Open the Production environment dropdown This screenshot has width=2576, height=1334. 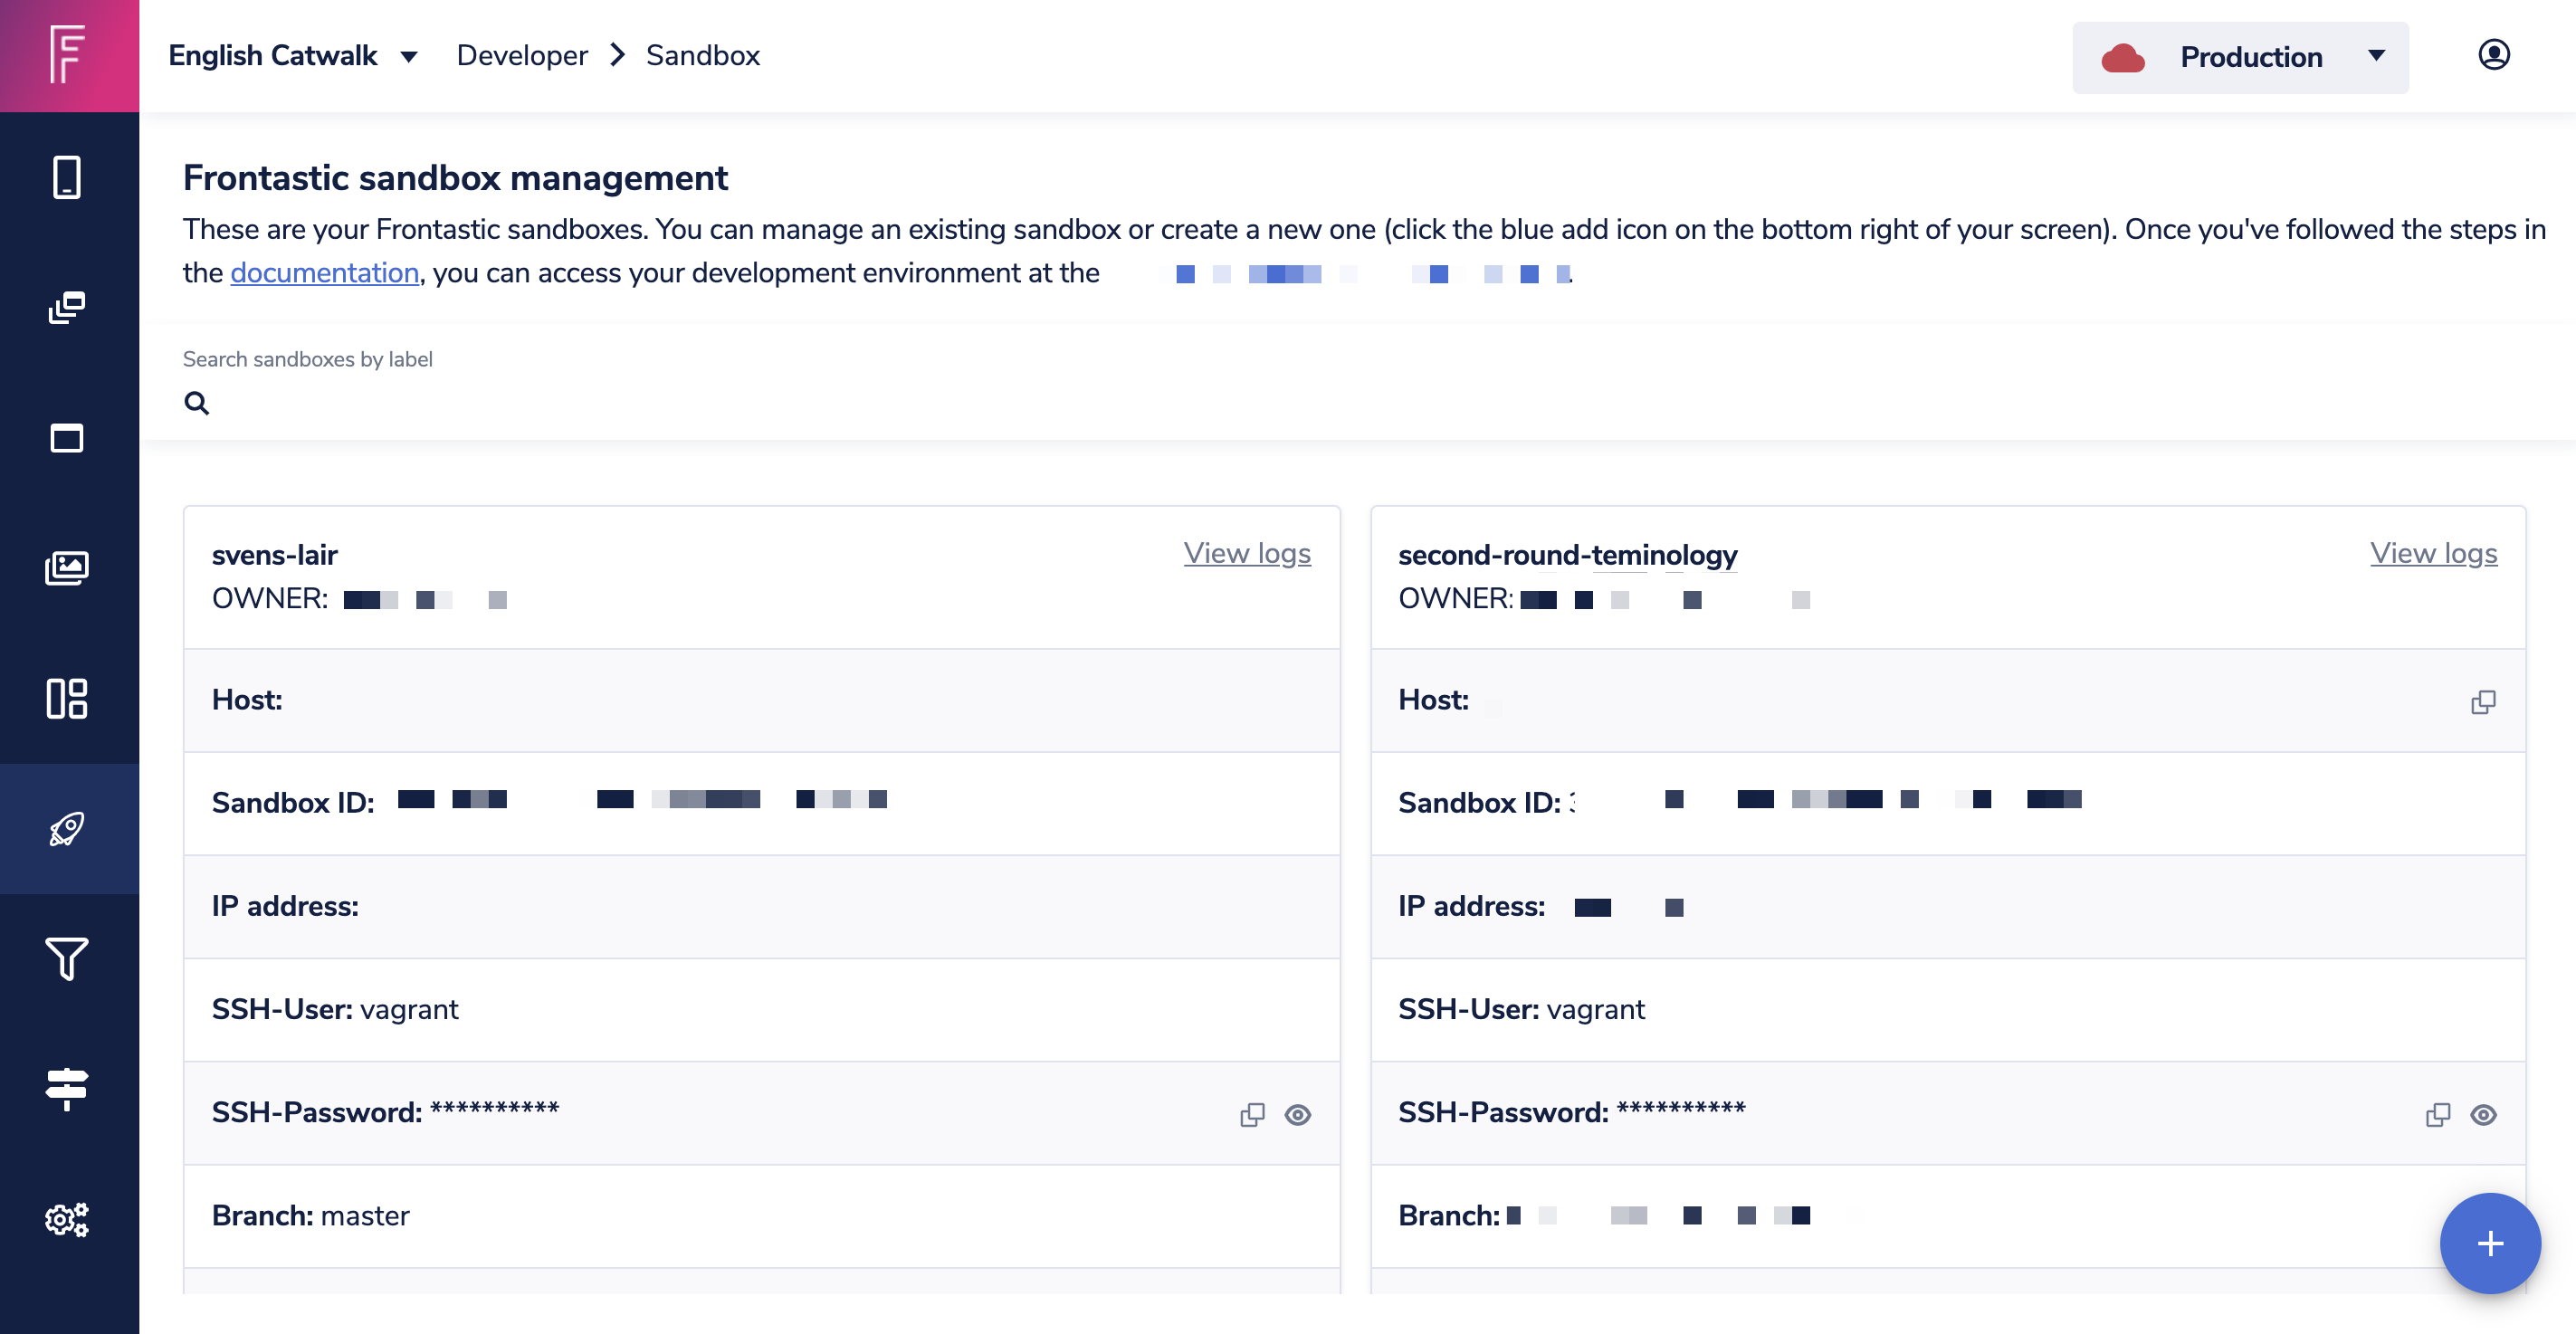click(x=2241, y=57)
